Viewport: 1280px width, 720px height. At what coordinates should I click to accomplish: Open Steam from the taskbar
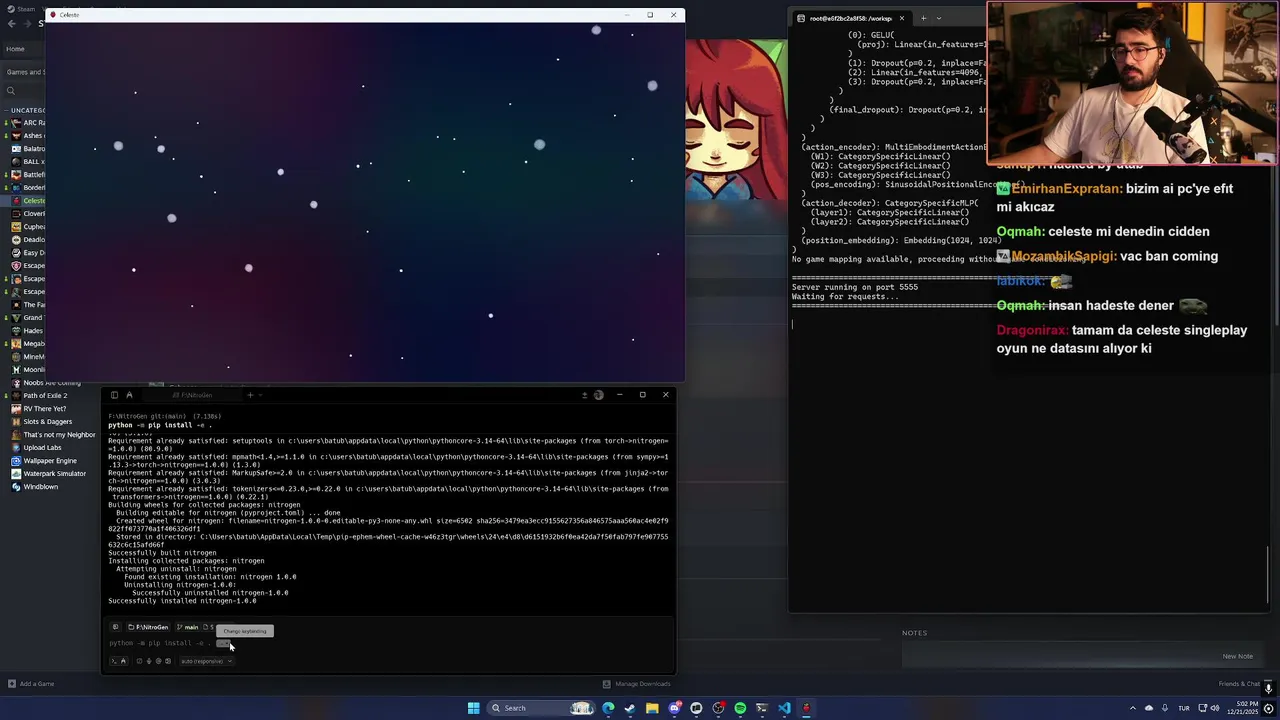[630, 708]
